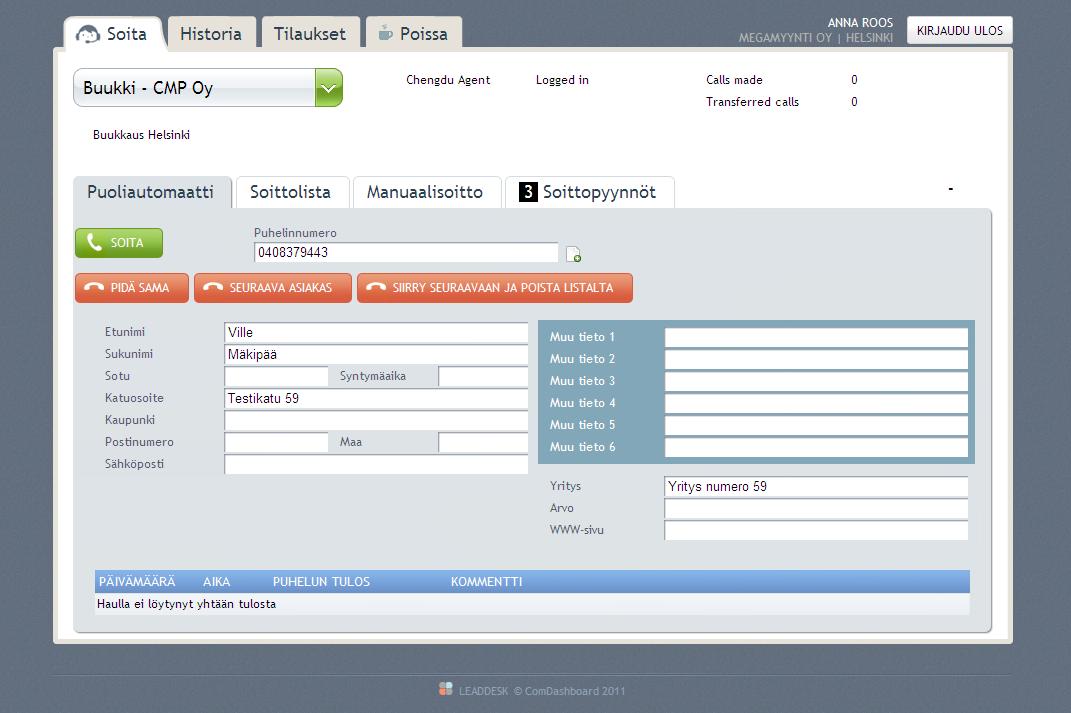
Task: Click the Muu tieto 6 input field
Action: tap(816, 447)
